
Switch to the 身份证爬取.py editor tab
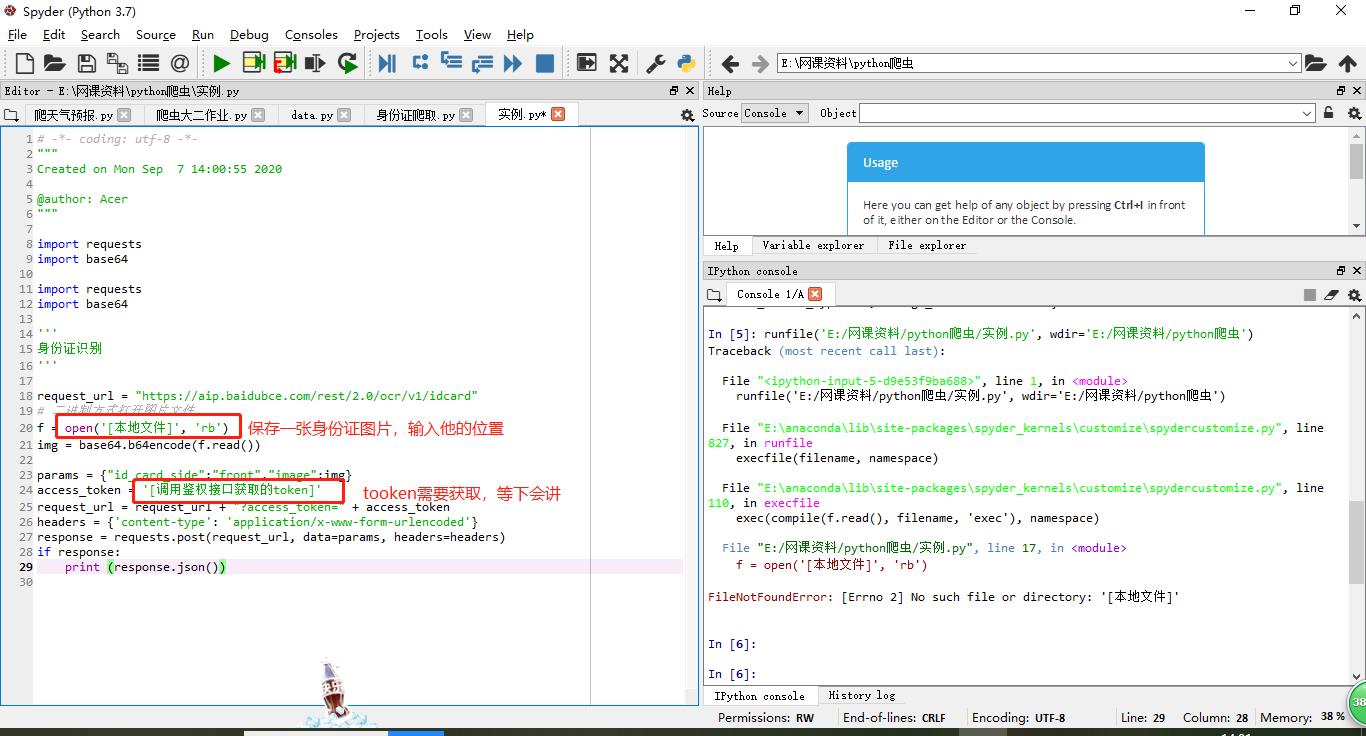423,115
